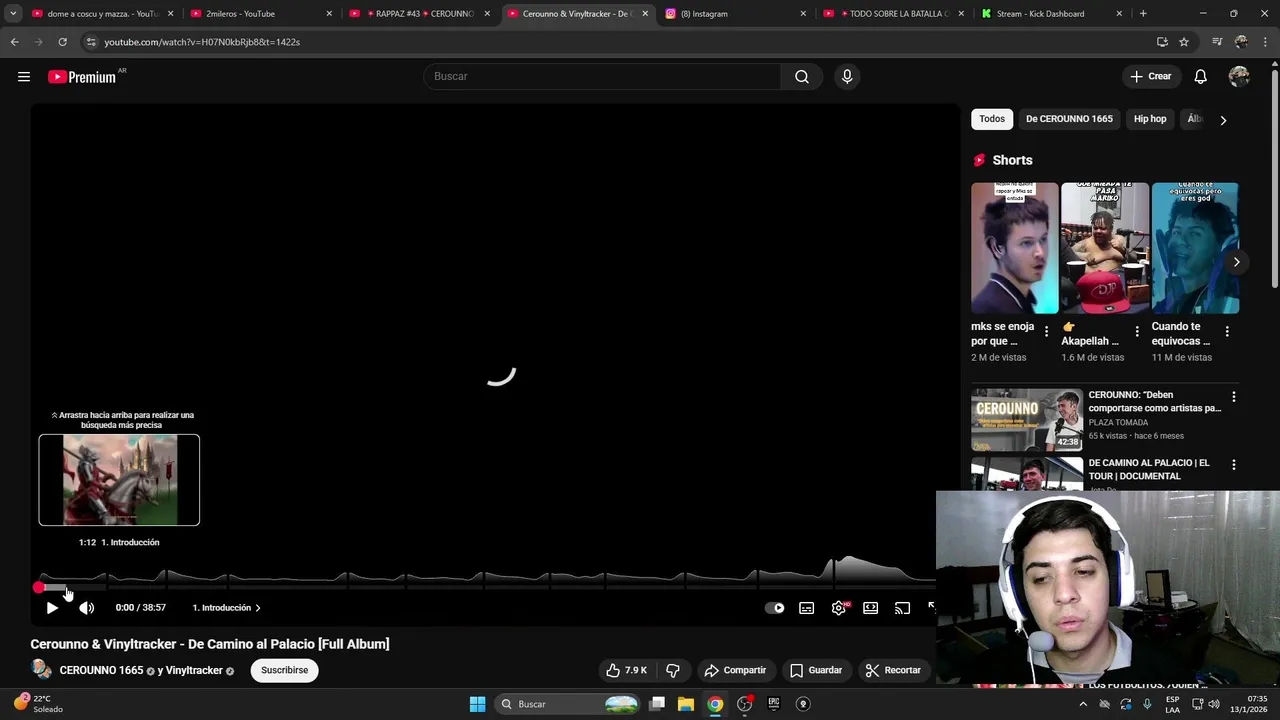Open the browser tab search dropdown
Image resolution: width=1280 pixels, height=720 pixels.
(x=13, y=14)
